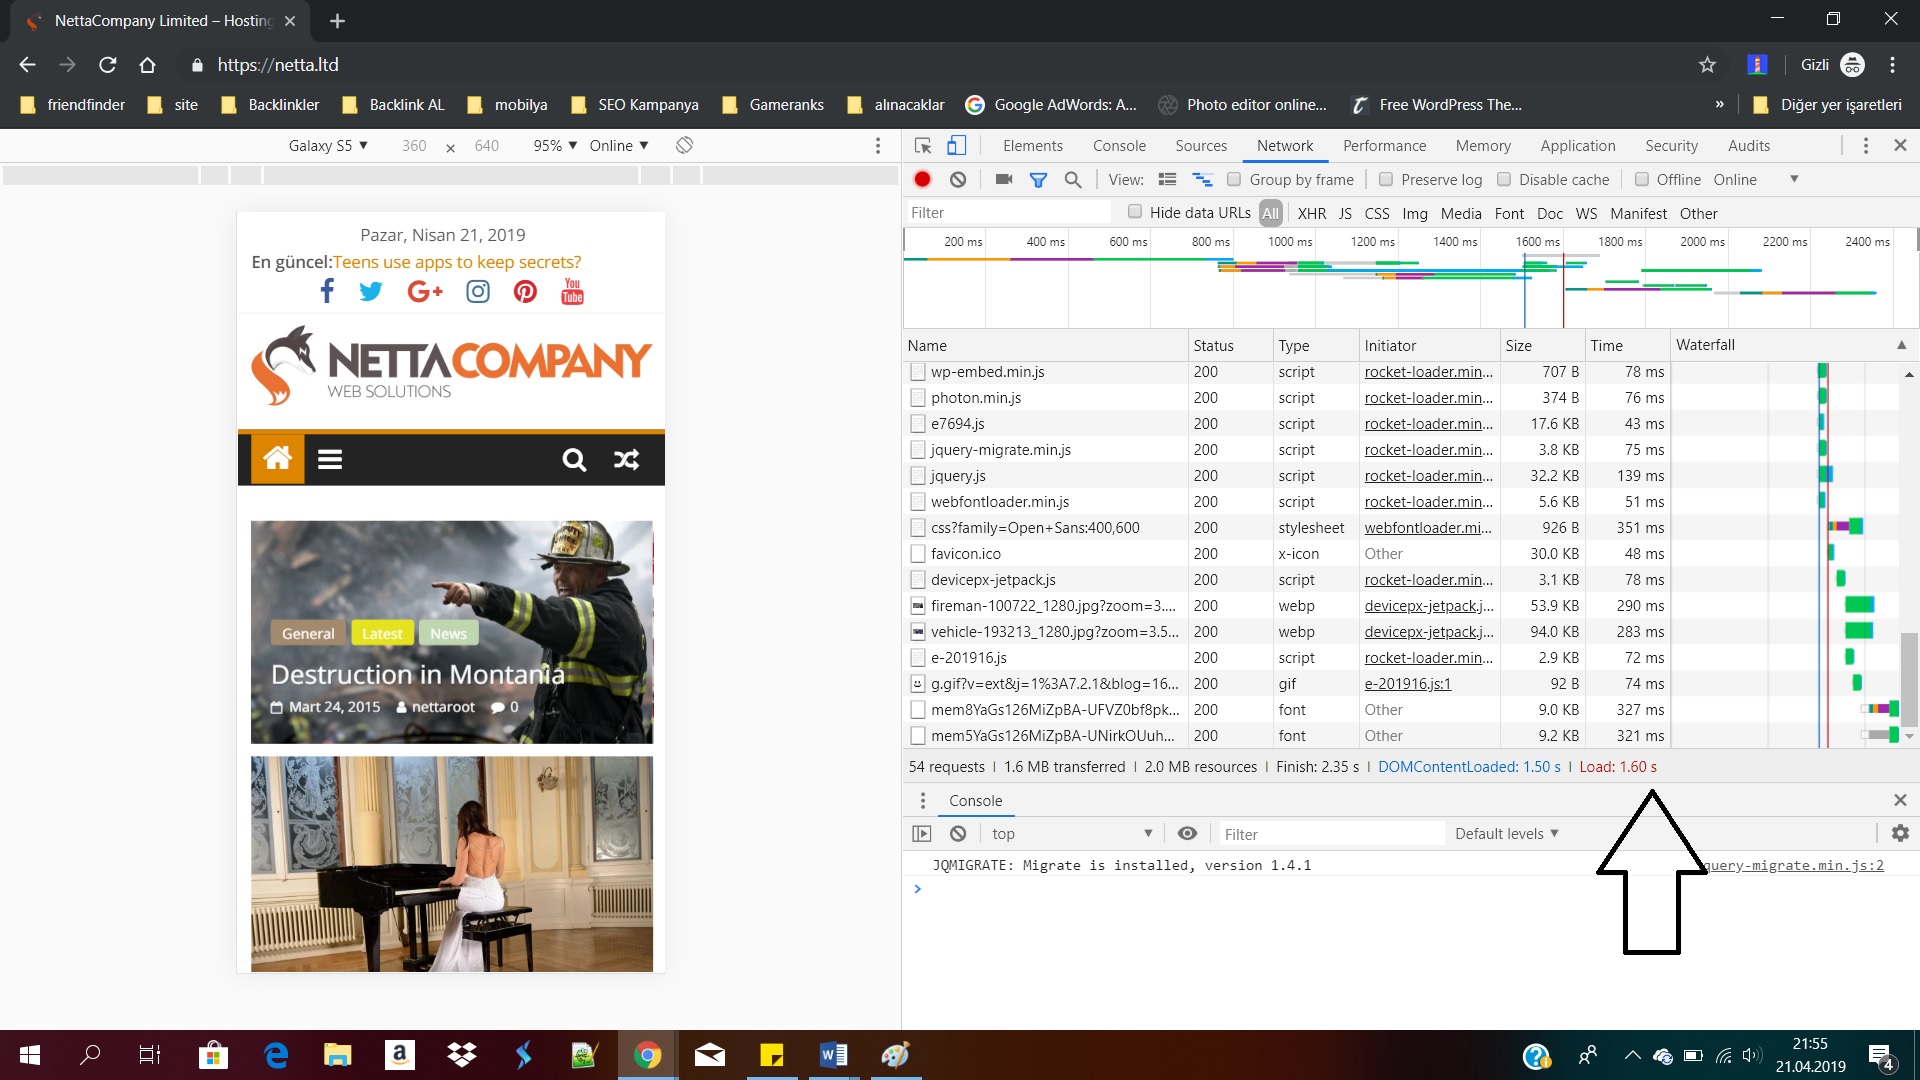This screenshot has height=1080, width=1920.
Task: Tick the checkbox for e7694.js row
Action: pyautogui.click(x=918, y=424)
